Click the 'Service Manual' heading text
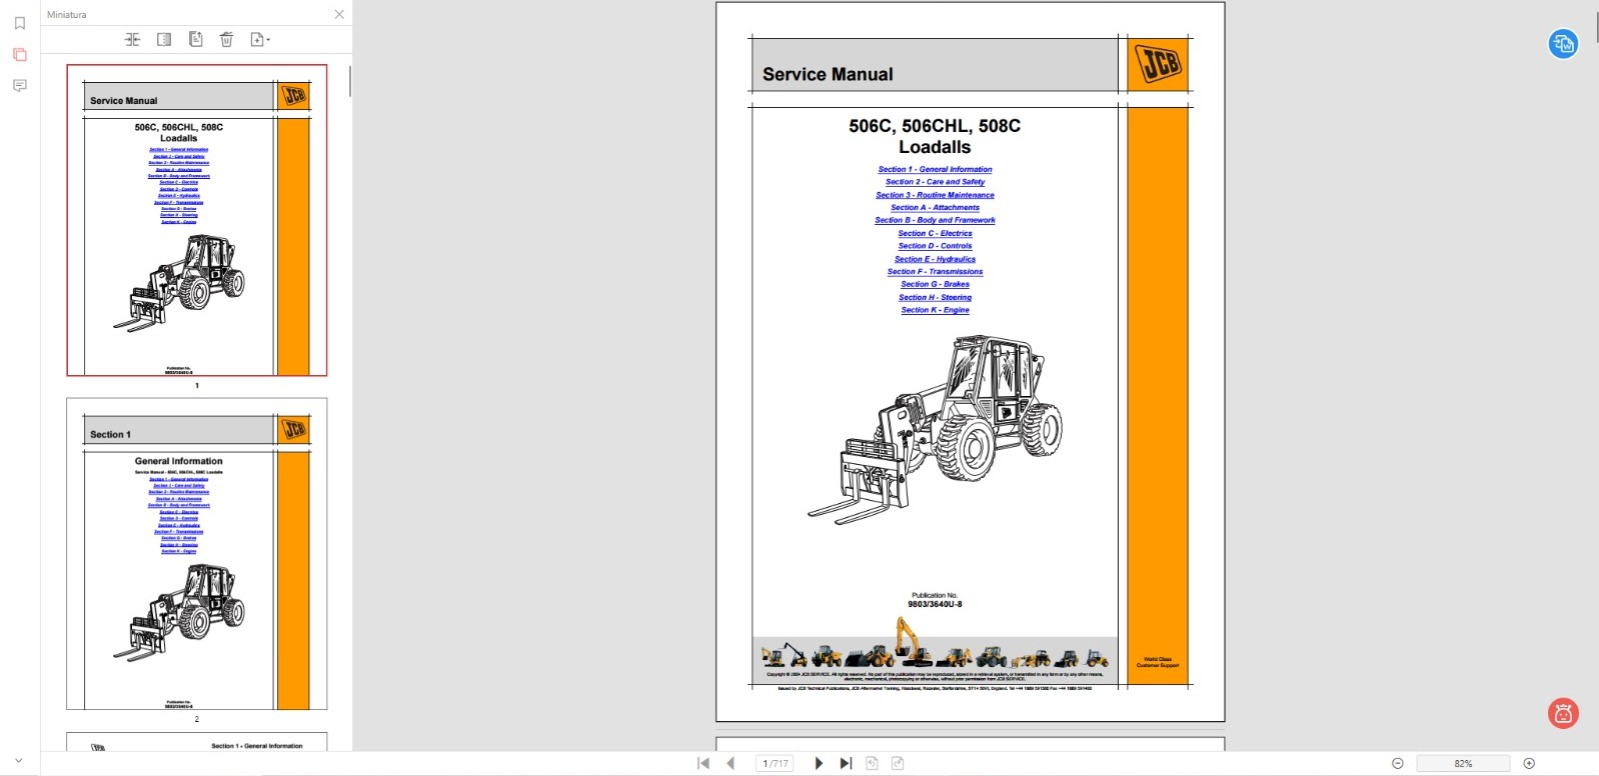Viewport: 1599px width, 776px height. pos(828,74)
